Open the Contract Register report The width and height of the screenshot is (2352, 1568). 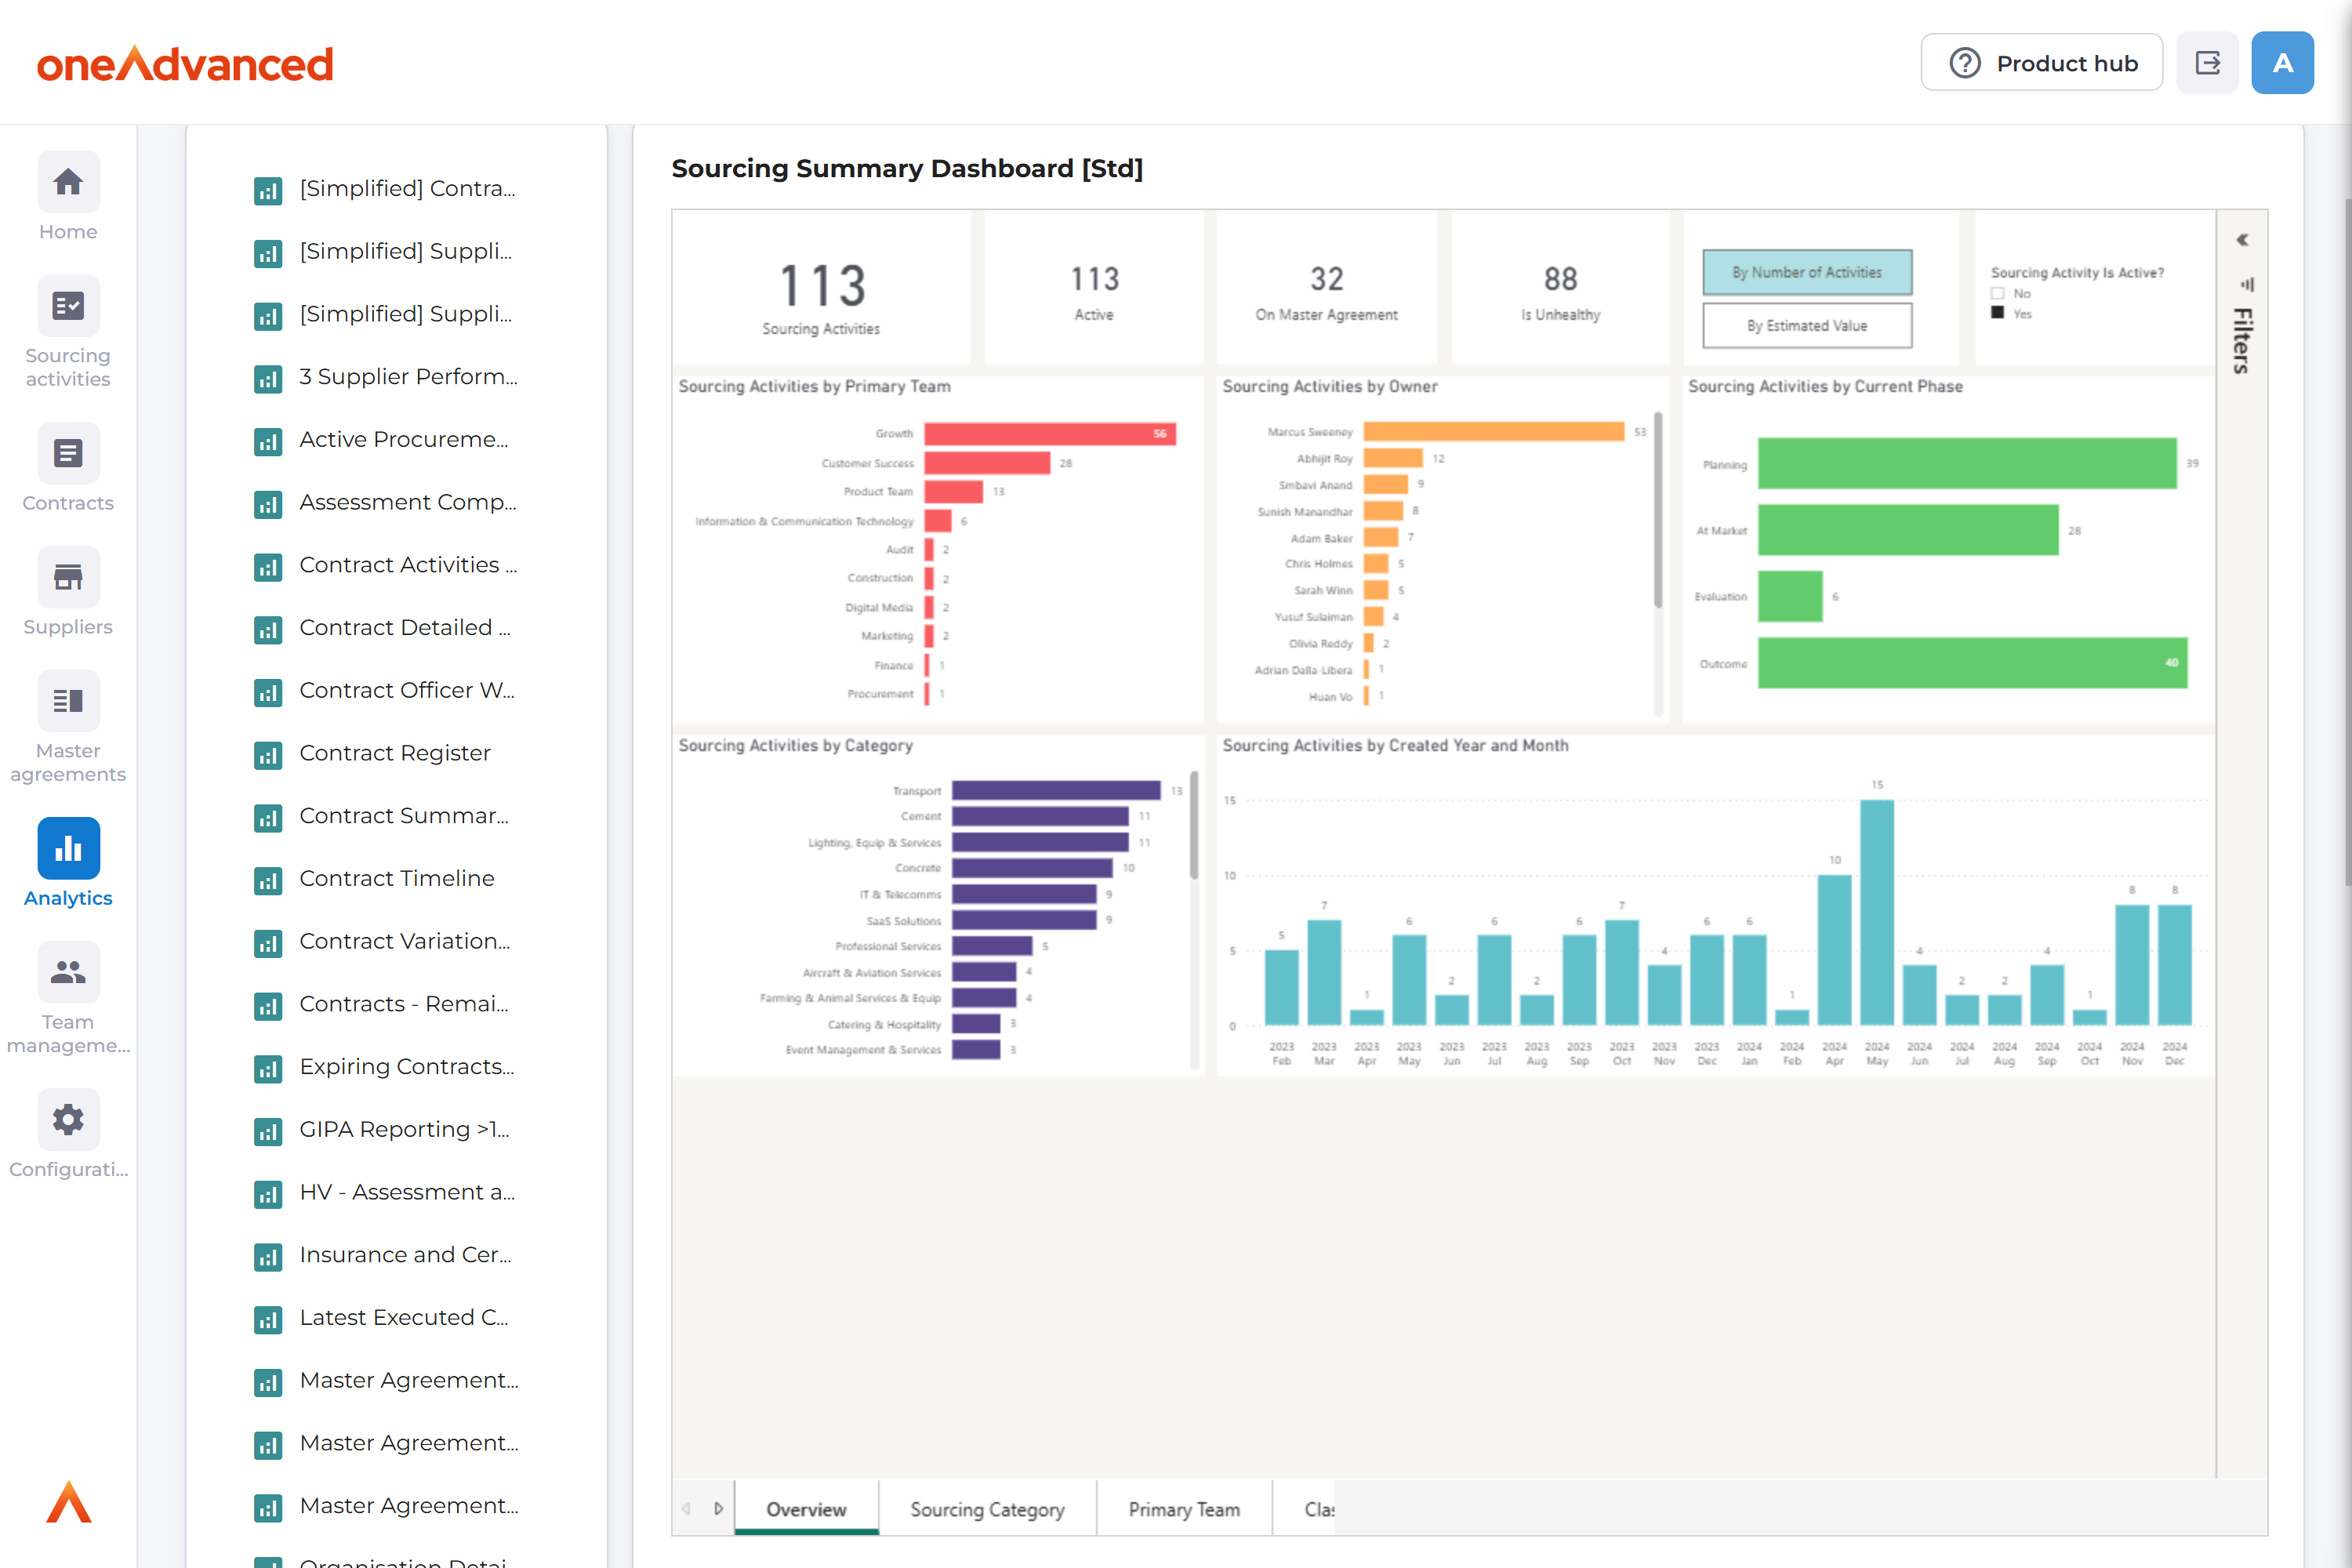click(x=395, y=753)
